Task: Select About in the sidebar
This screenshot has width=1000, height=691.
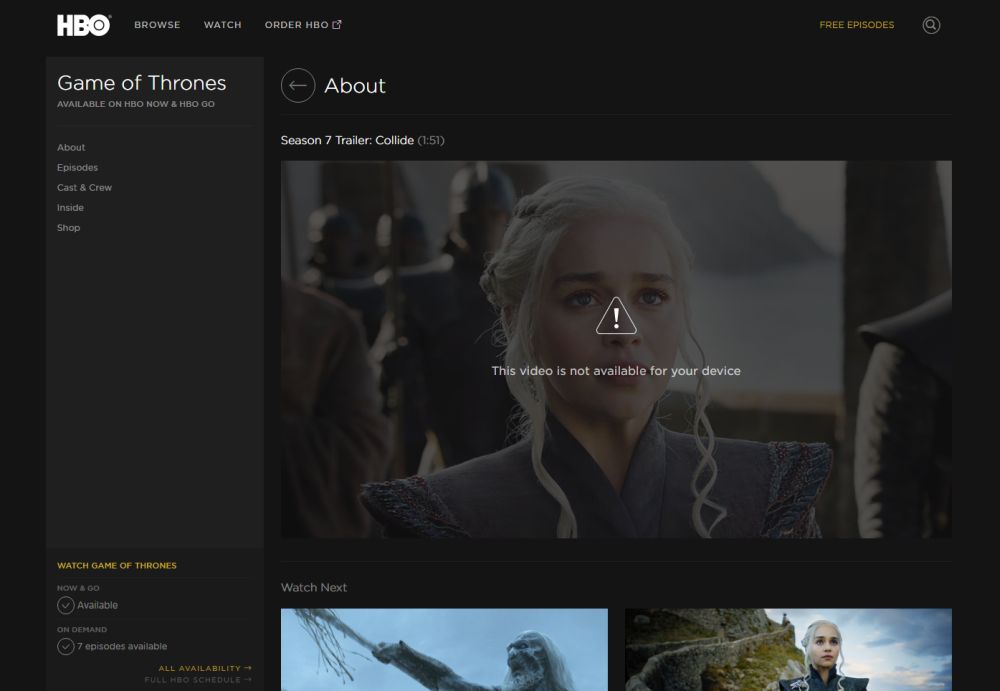Action: point(71,147)
